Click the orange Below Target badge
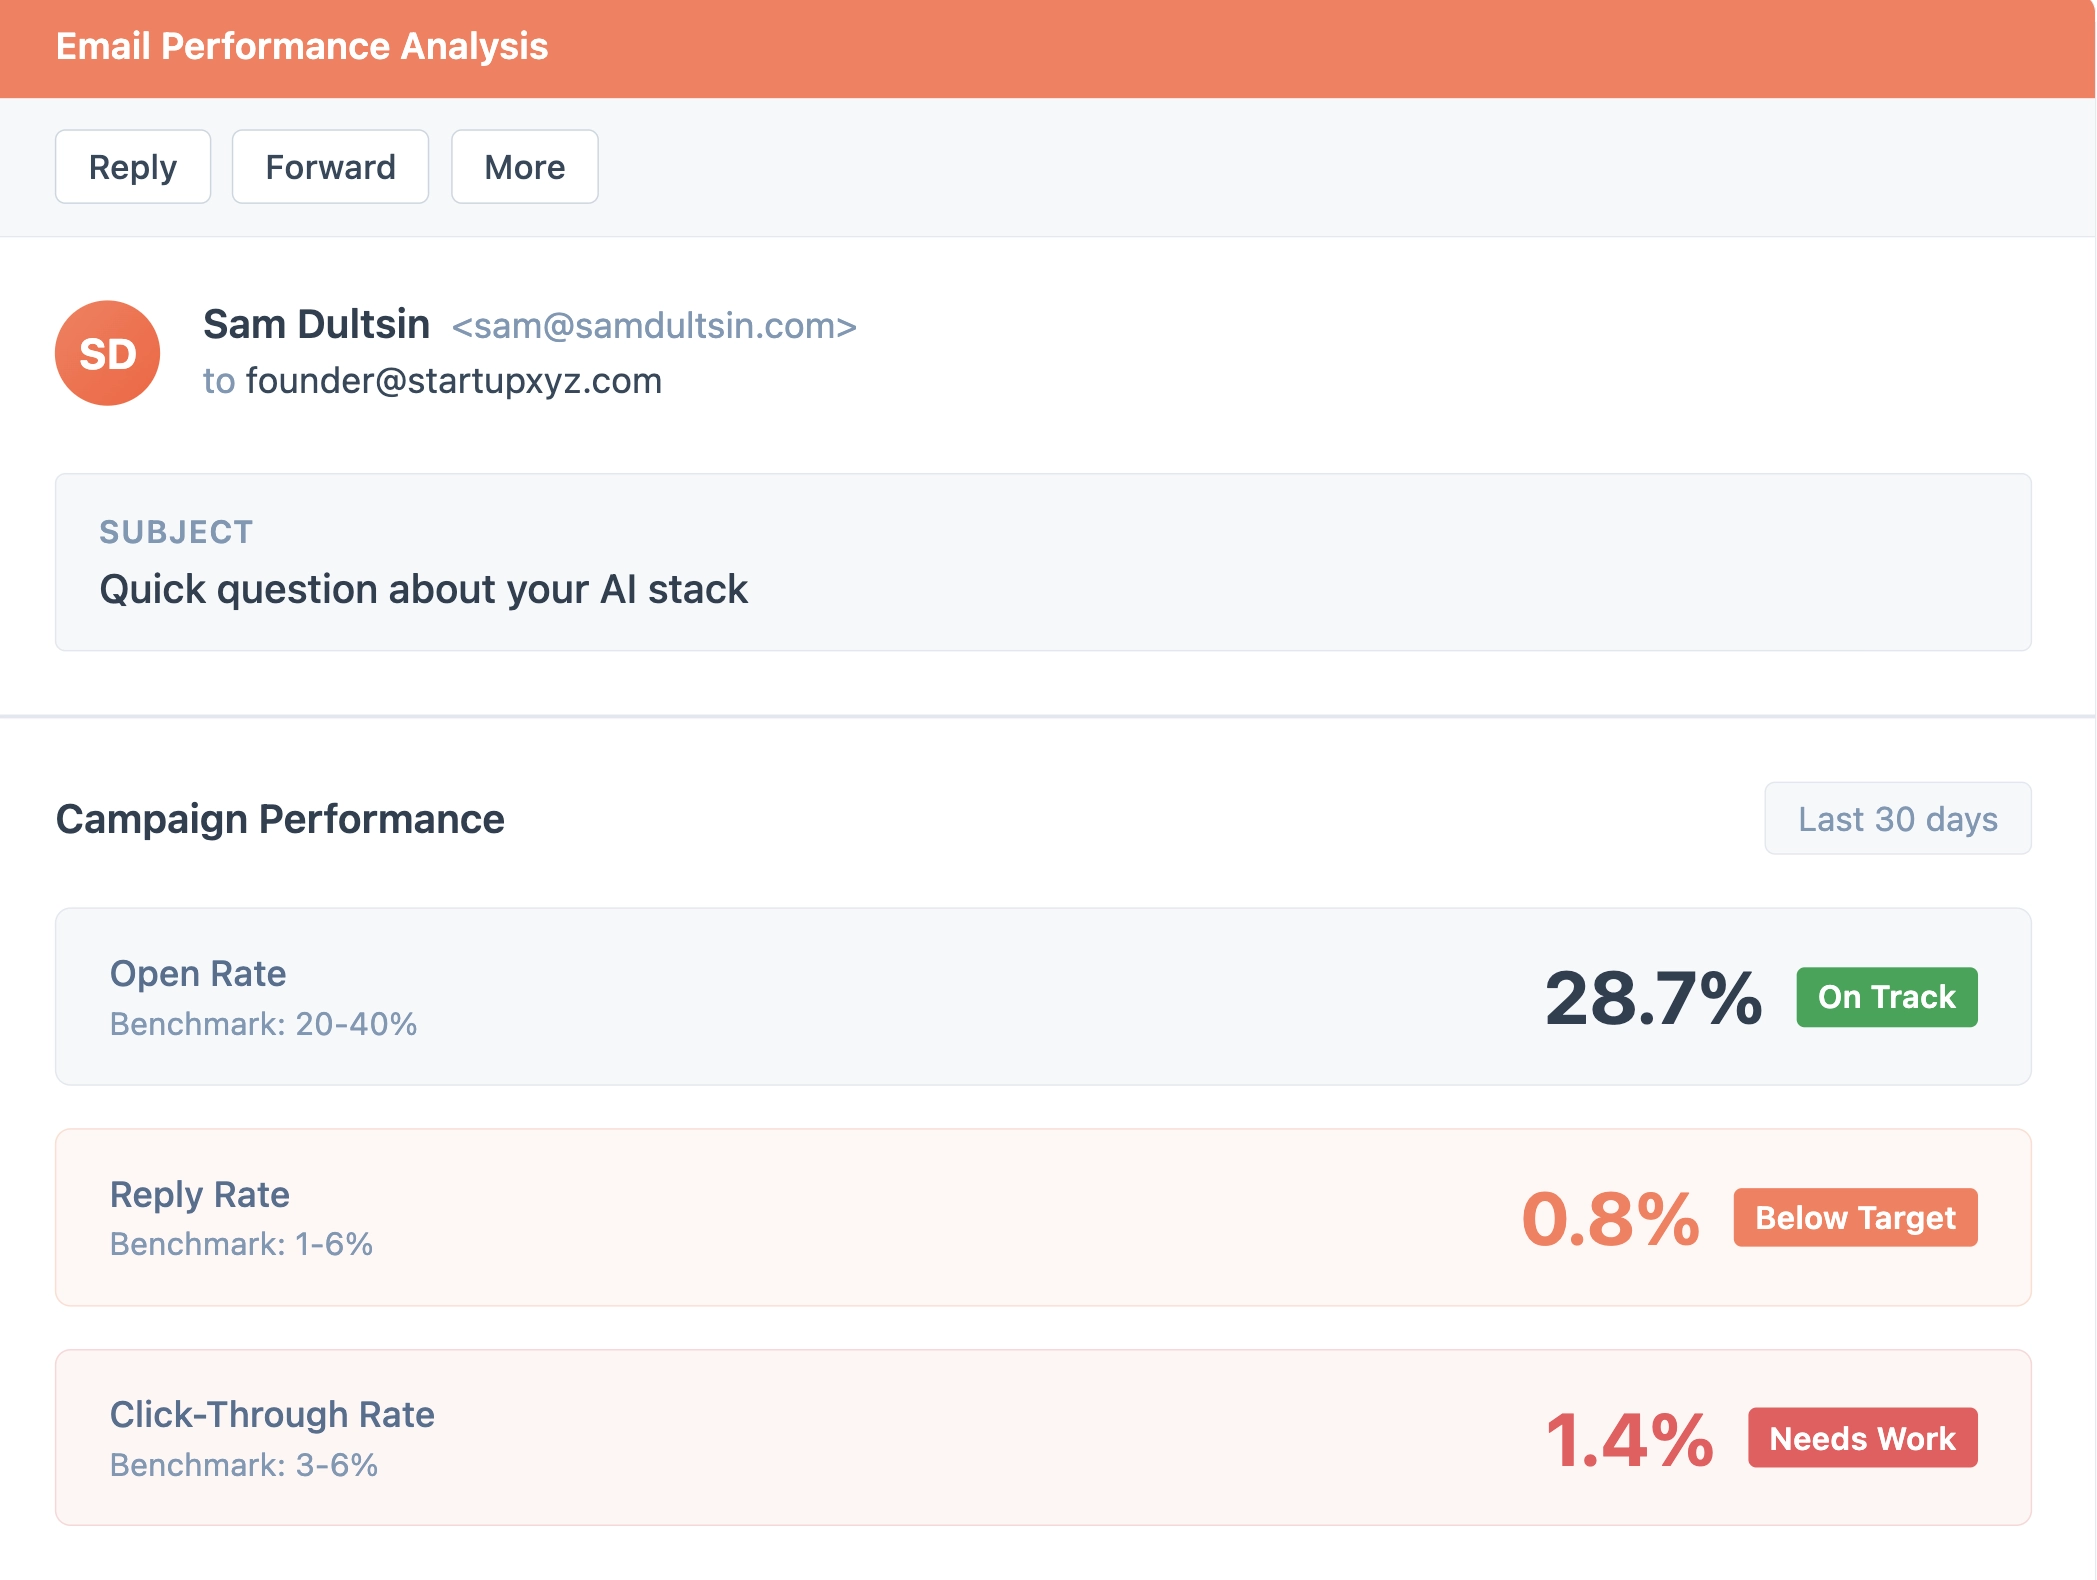 [x=1855, y=1218]
